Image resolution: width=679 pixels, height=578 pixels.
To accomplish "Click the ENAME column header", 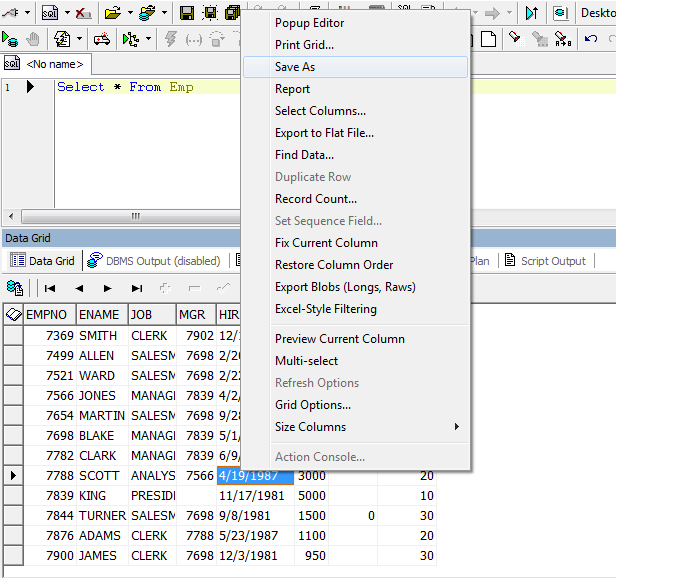I will (101, 315).
